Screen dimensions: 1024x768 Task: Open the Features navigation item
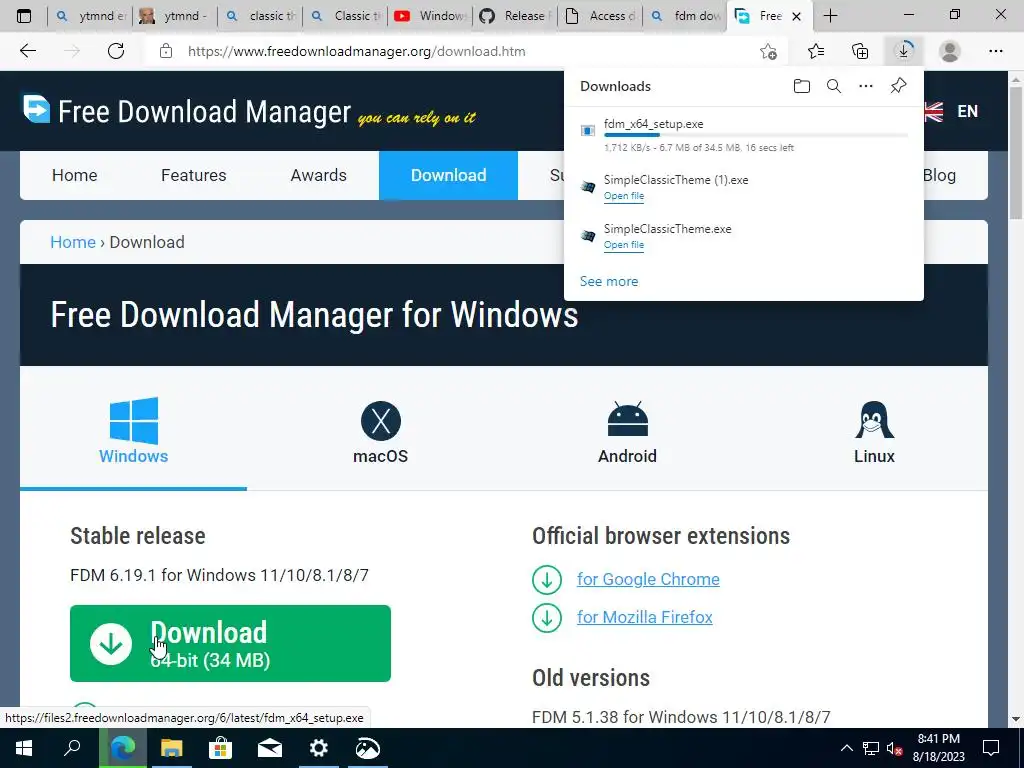tap(193, 175)
